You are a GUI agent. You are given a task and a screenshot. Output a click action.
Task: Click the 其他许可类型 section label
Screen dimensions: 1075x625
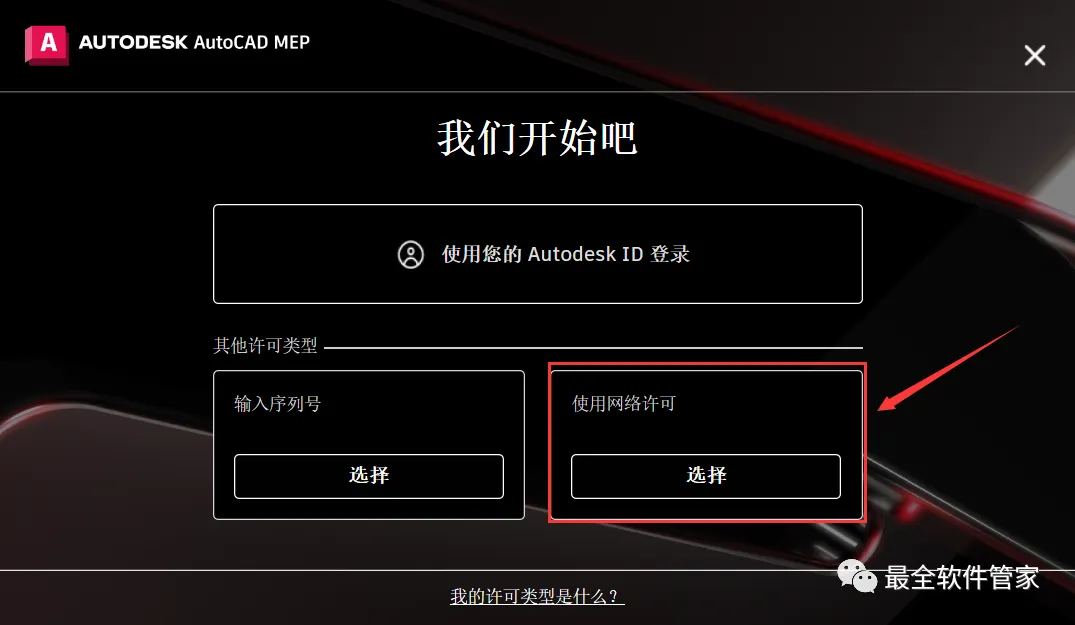point(265,345)
